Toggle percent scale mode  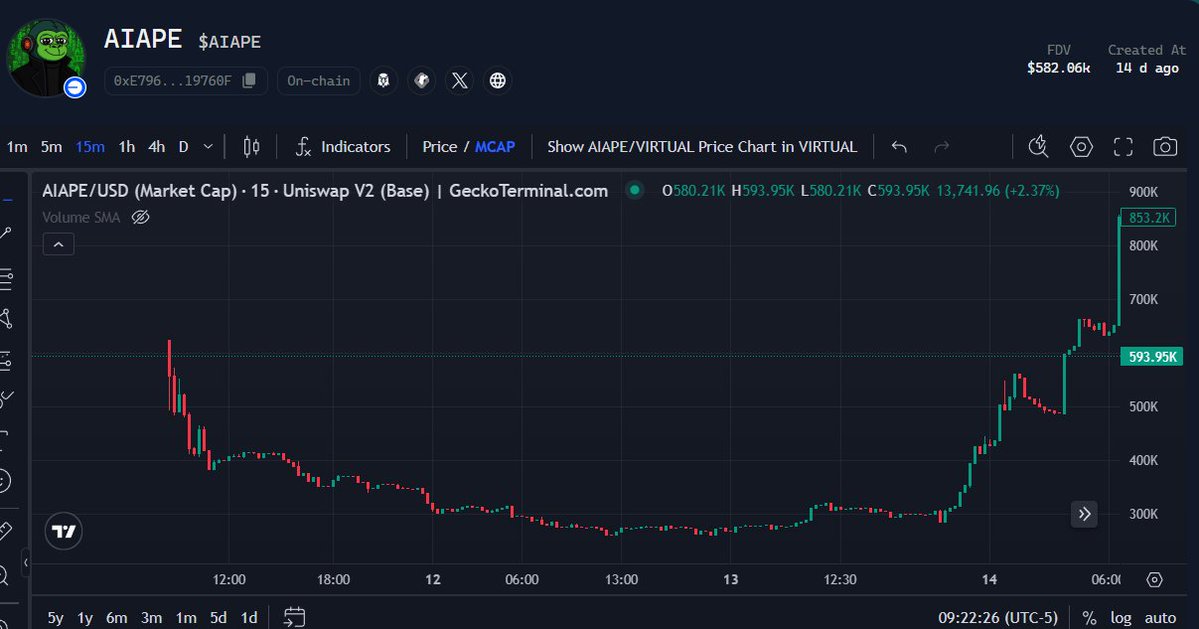(x=1090, y=618)
